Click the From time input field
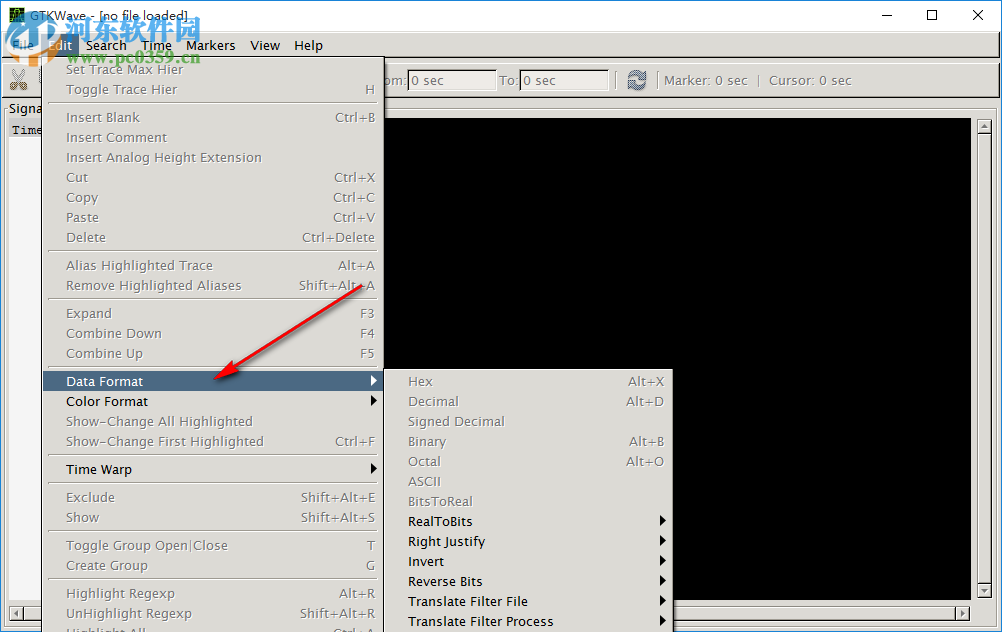 (451, 81)
